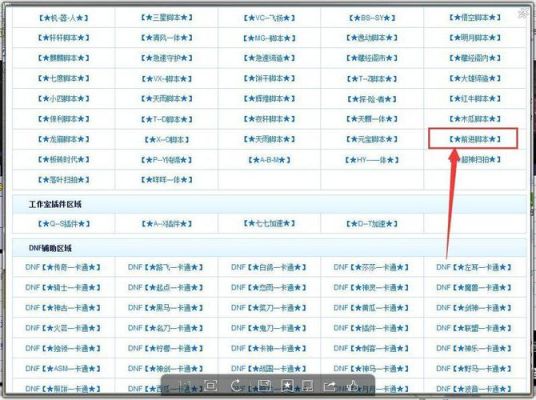Open DNF【★莎莎一卡通★】 link

tap(371, 267)
